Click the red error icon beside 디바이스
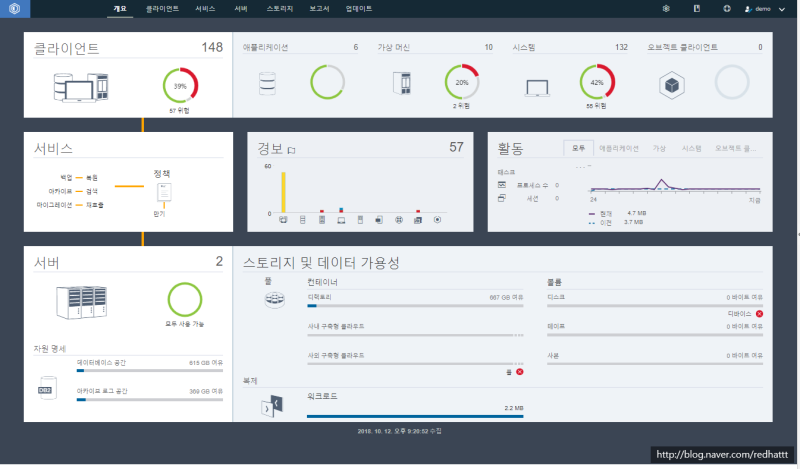 (759, 314)
